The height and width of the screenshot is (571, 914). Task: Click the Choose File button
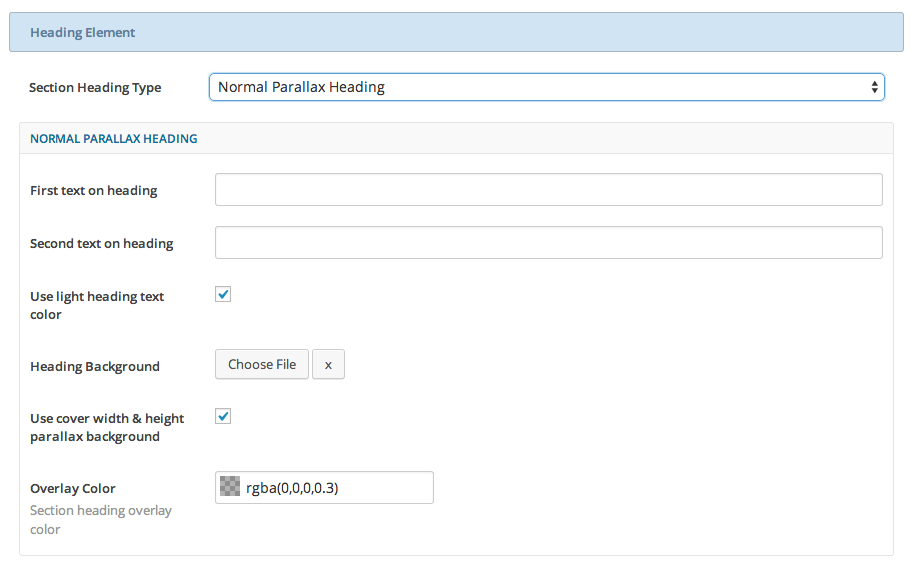[x=262, y=365]
